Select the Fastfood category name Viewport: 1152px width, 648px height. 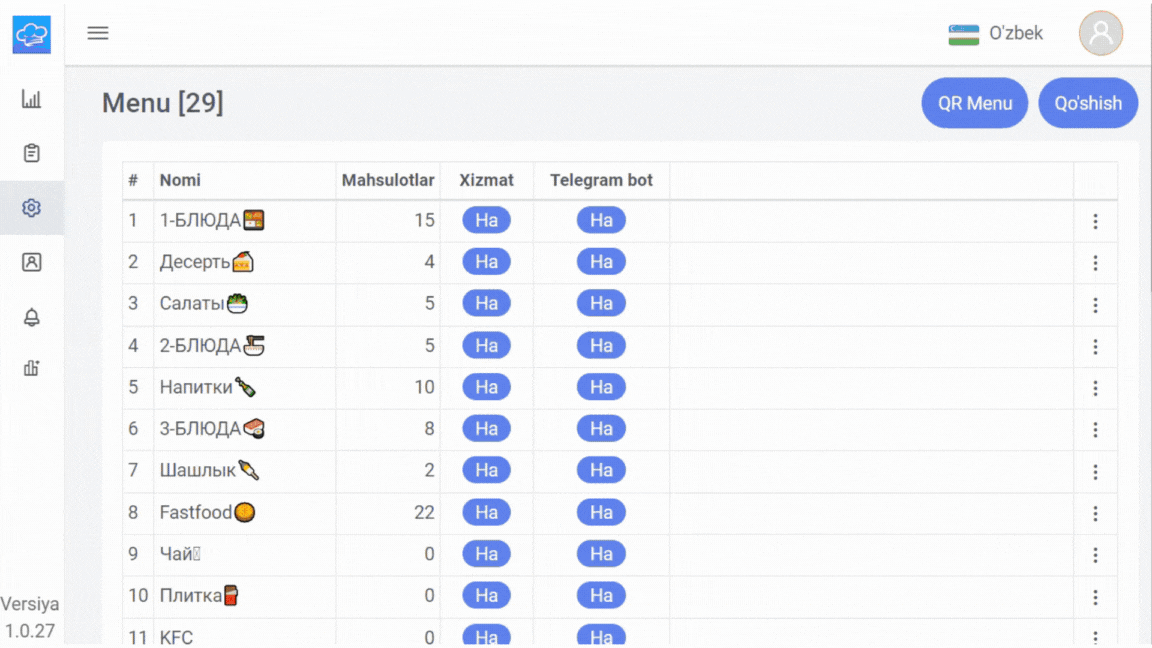click(207, 512)
